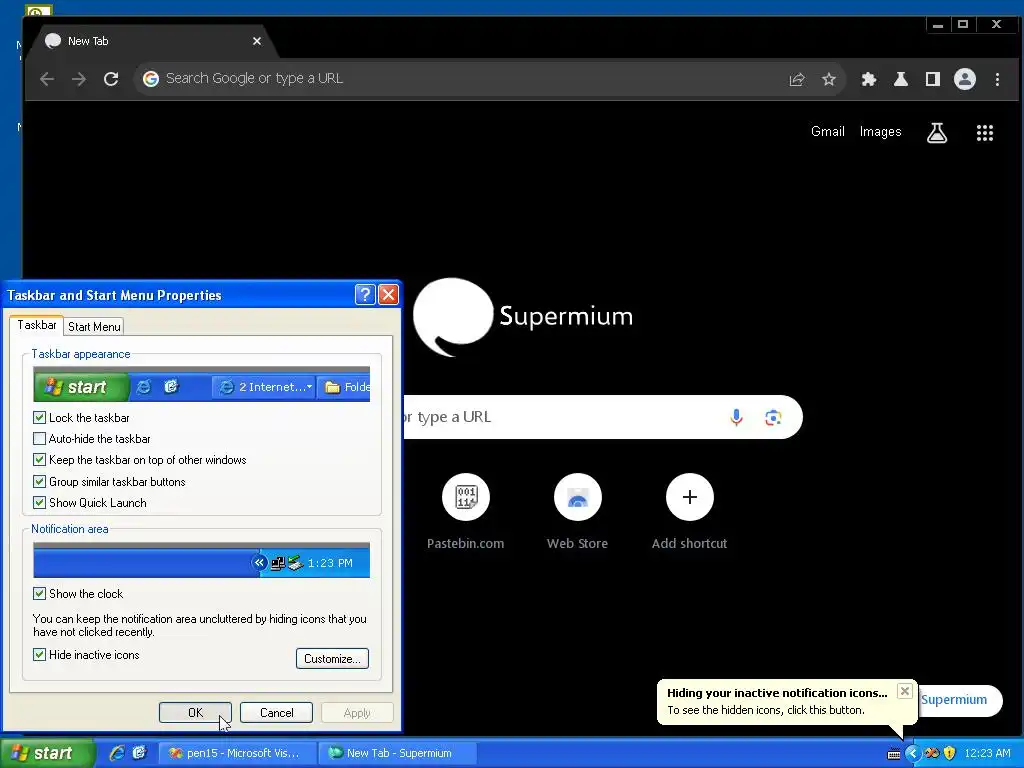Image resolution: width=1024 pixels, height=768 pixels.
Task: Select the Taskbar tab in properties dialog
Action: point(37,325)
